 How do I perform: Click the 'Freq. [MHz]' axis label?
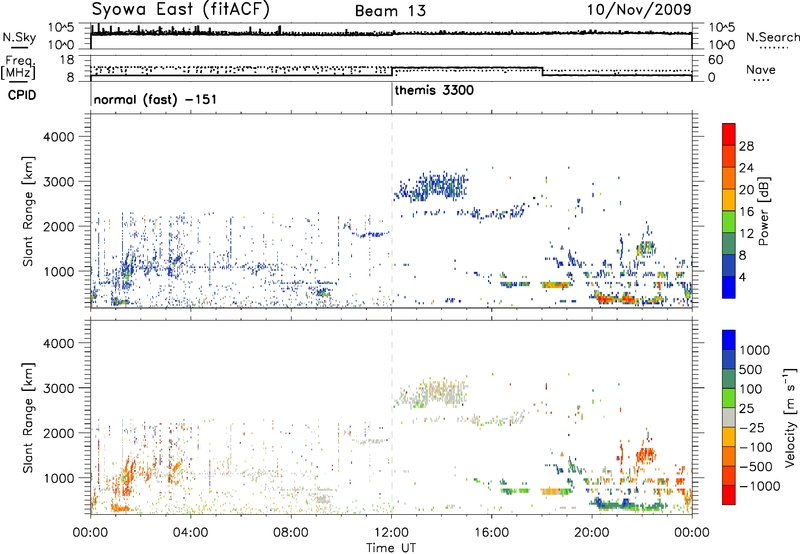click(x=18, y=67)
